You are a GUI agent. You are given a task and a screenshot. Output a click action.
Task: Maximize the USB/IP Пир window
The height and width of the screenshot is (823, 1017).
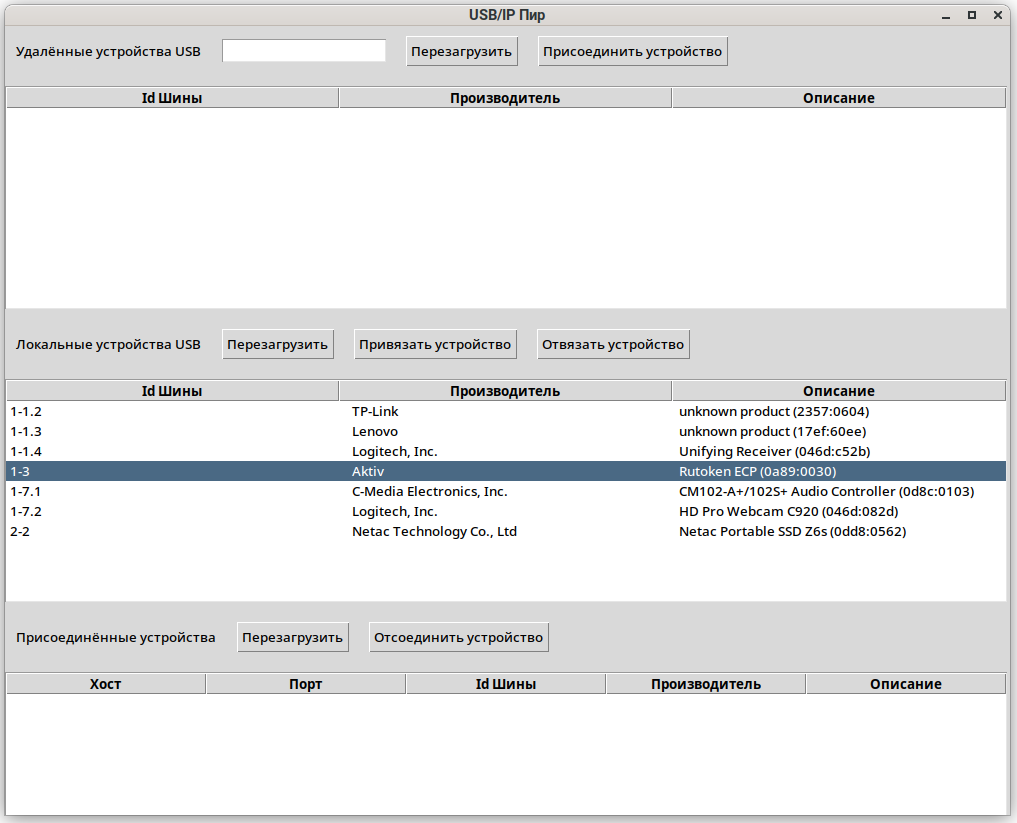pos(971,15)
